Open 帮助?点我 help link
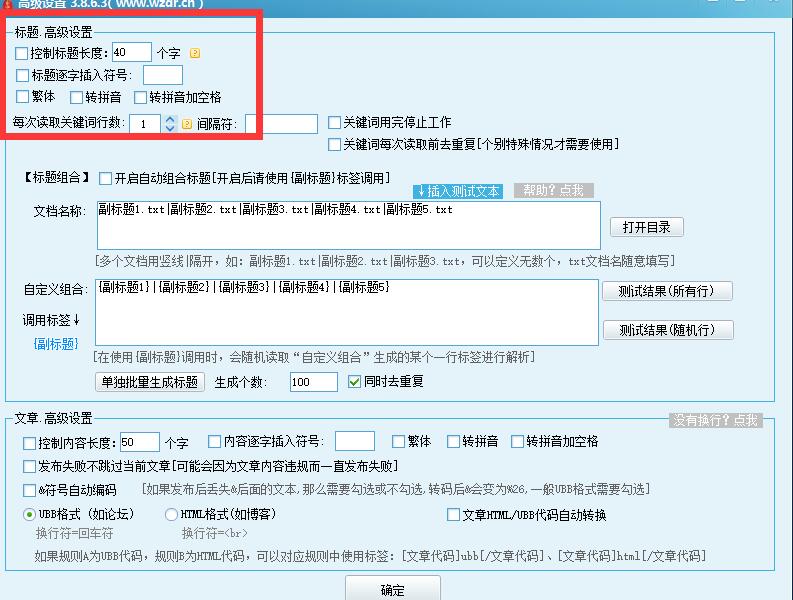793x600 pixels. click(554, 190)
